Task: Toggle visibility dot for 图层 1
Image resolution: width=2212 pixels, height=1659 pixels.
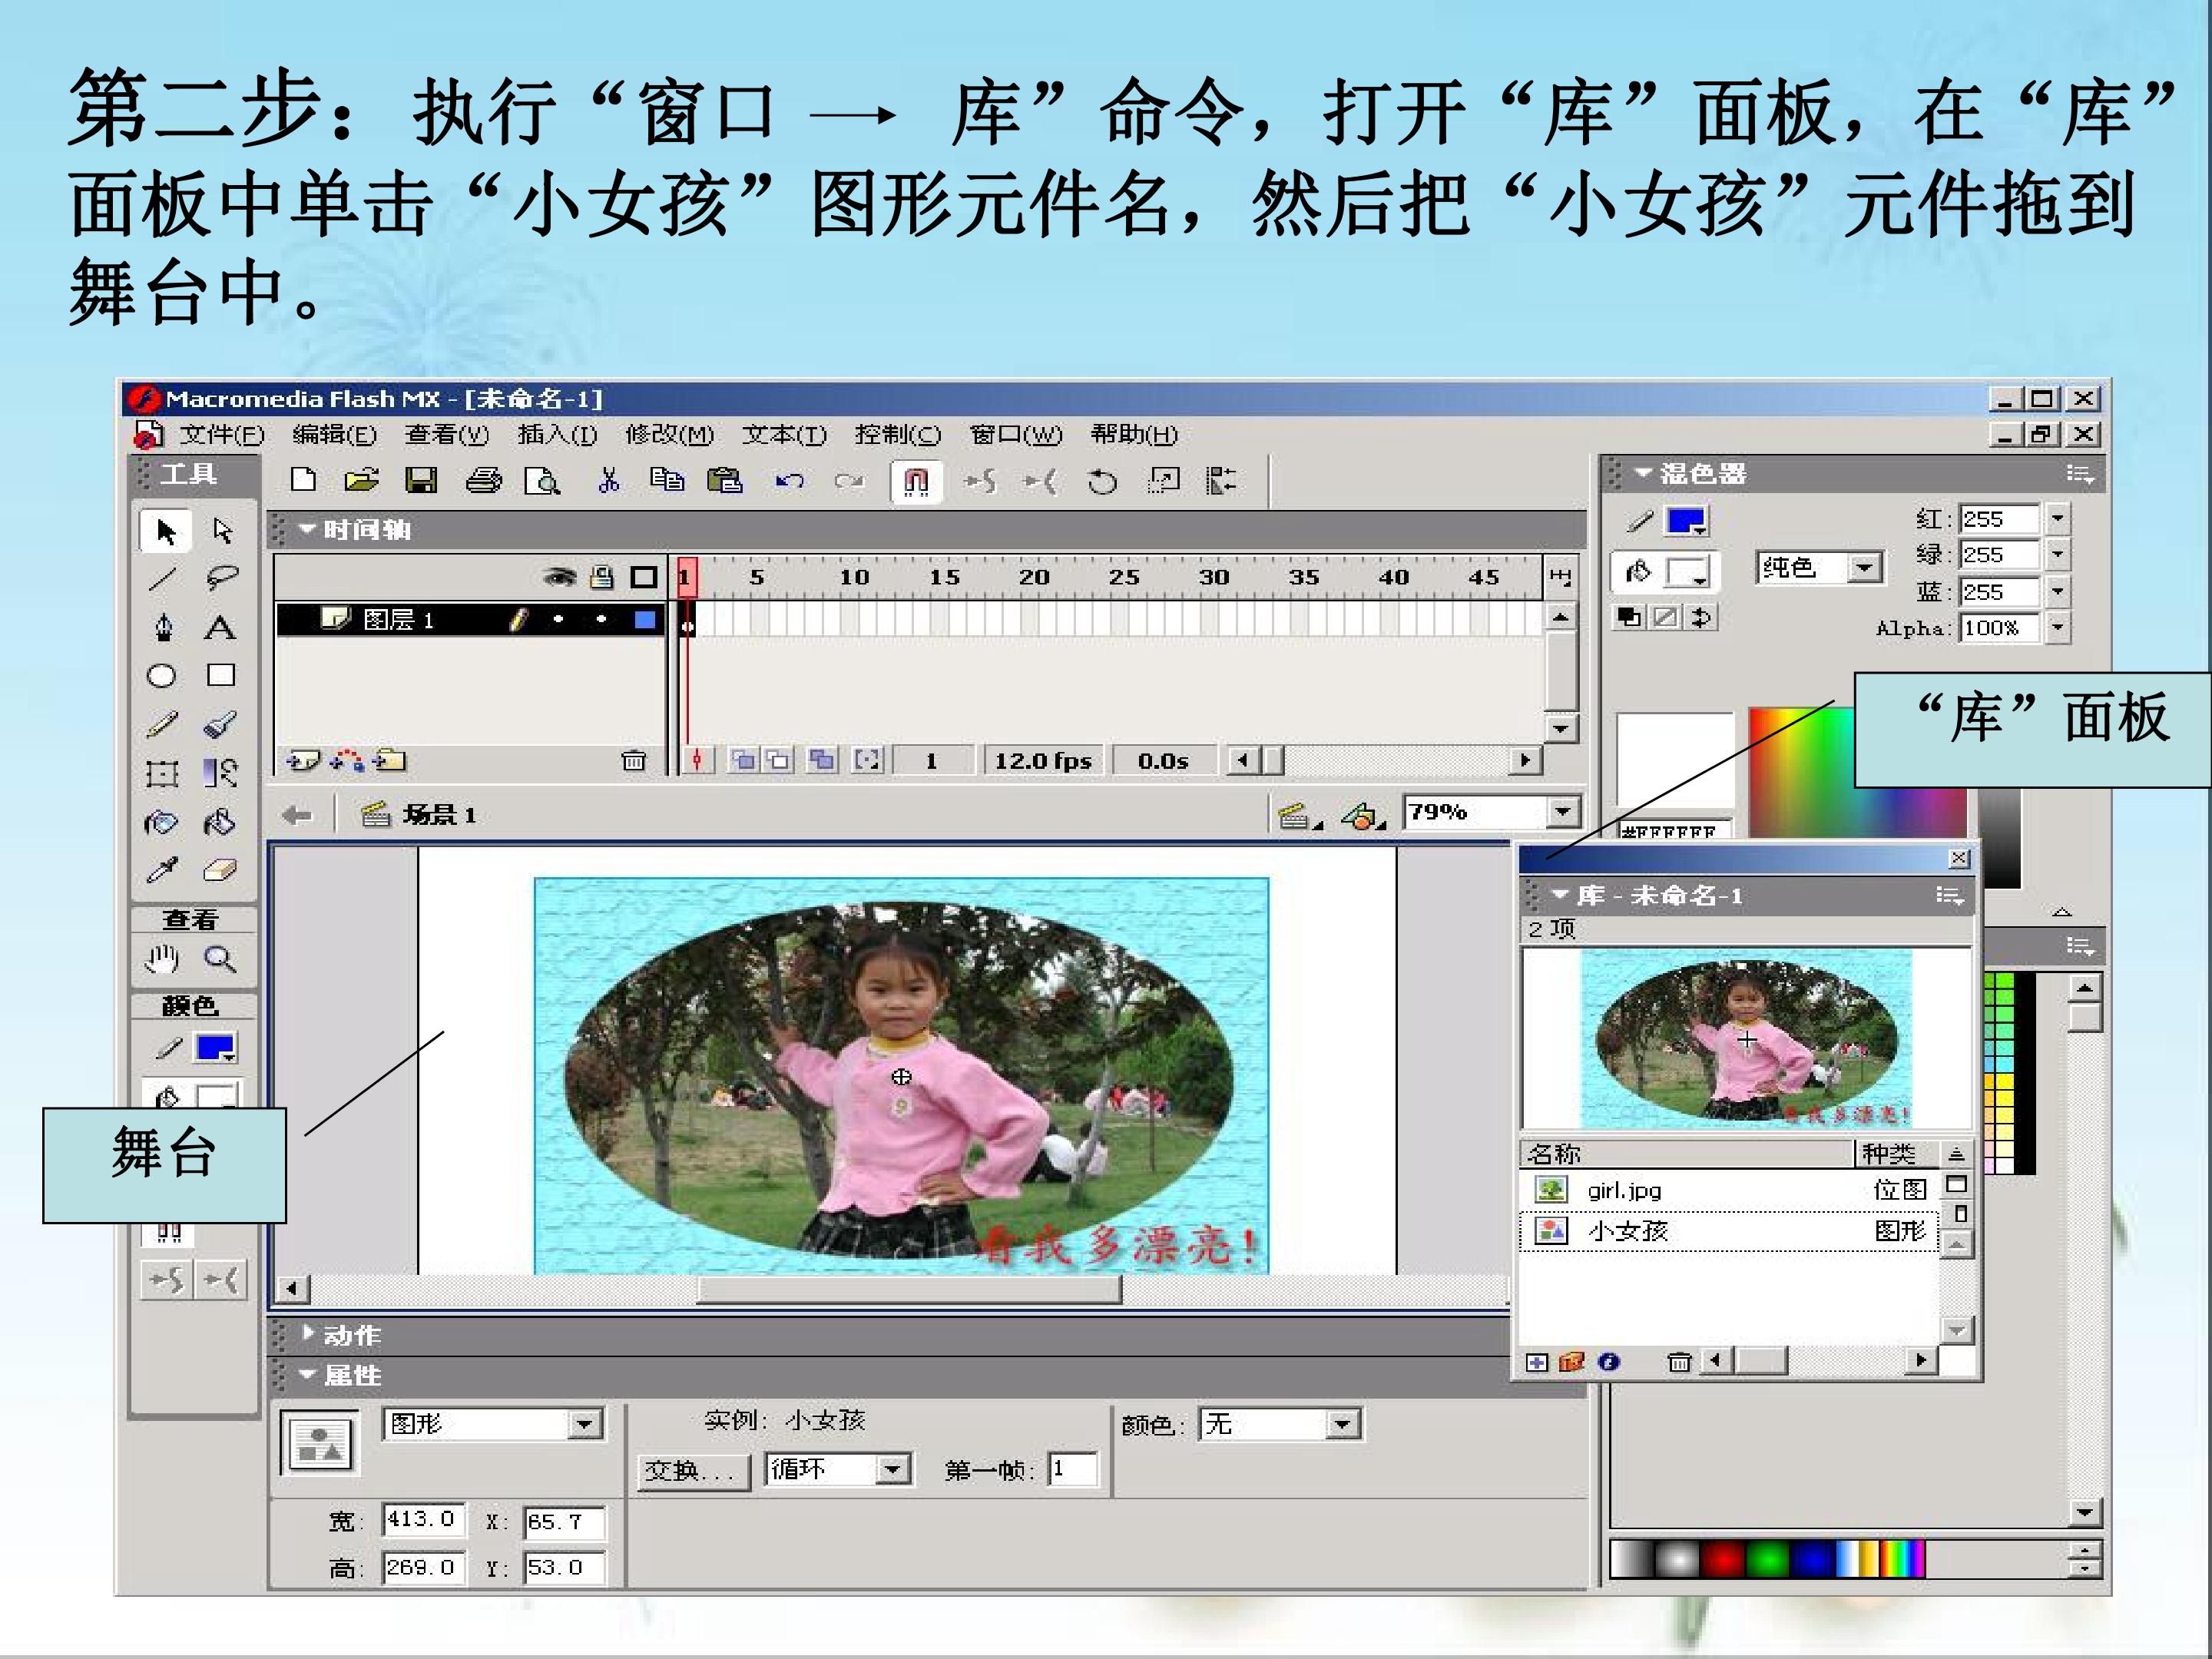Action: (558, 620)
